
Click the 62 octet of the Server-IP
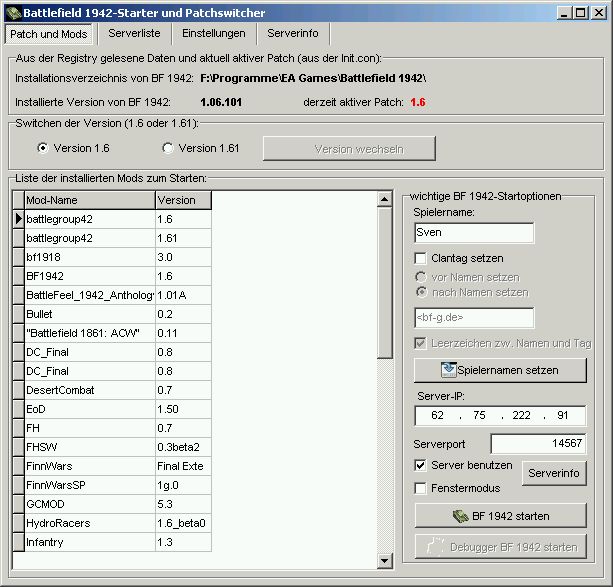437,415
